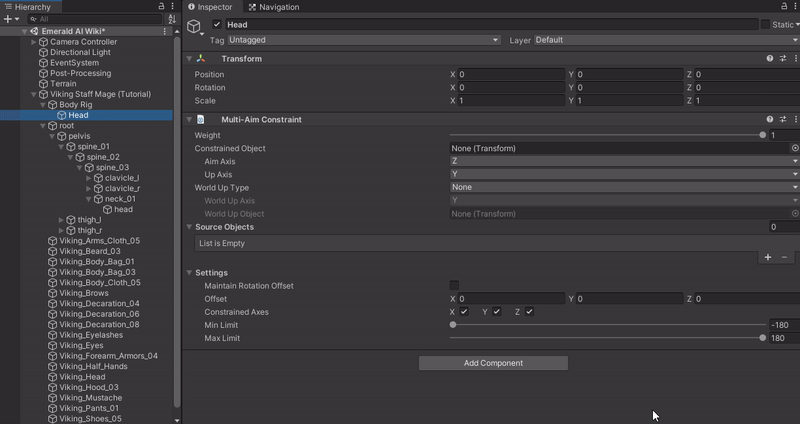This screenshot has height=424, width=800.
Task: Open Constrained Object picker circle icon
Action: click(x=795, y=148)
